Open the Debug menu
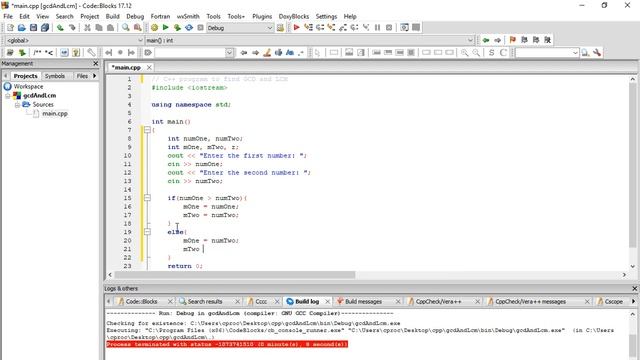Viewport: 640px width, 360px height. tap(135, 16)
